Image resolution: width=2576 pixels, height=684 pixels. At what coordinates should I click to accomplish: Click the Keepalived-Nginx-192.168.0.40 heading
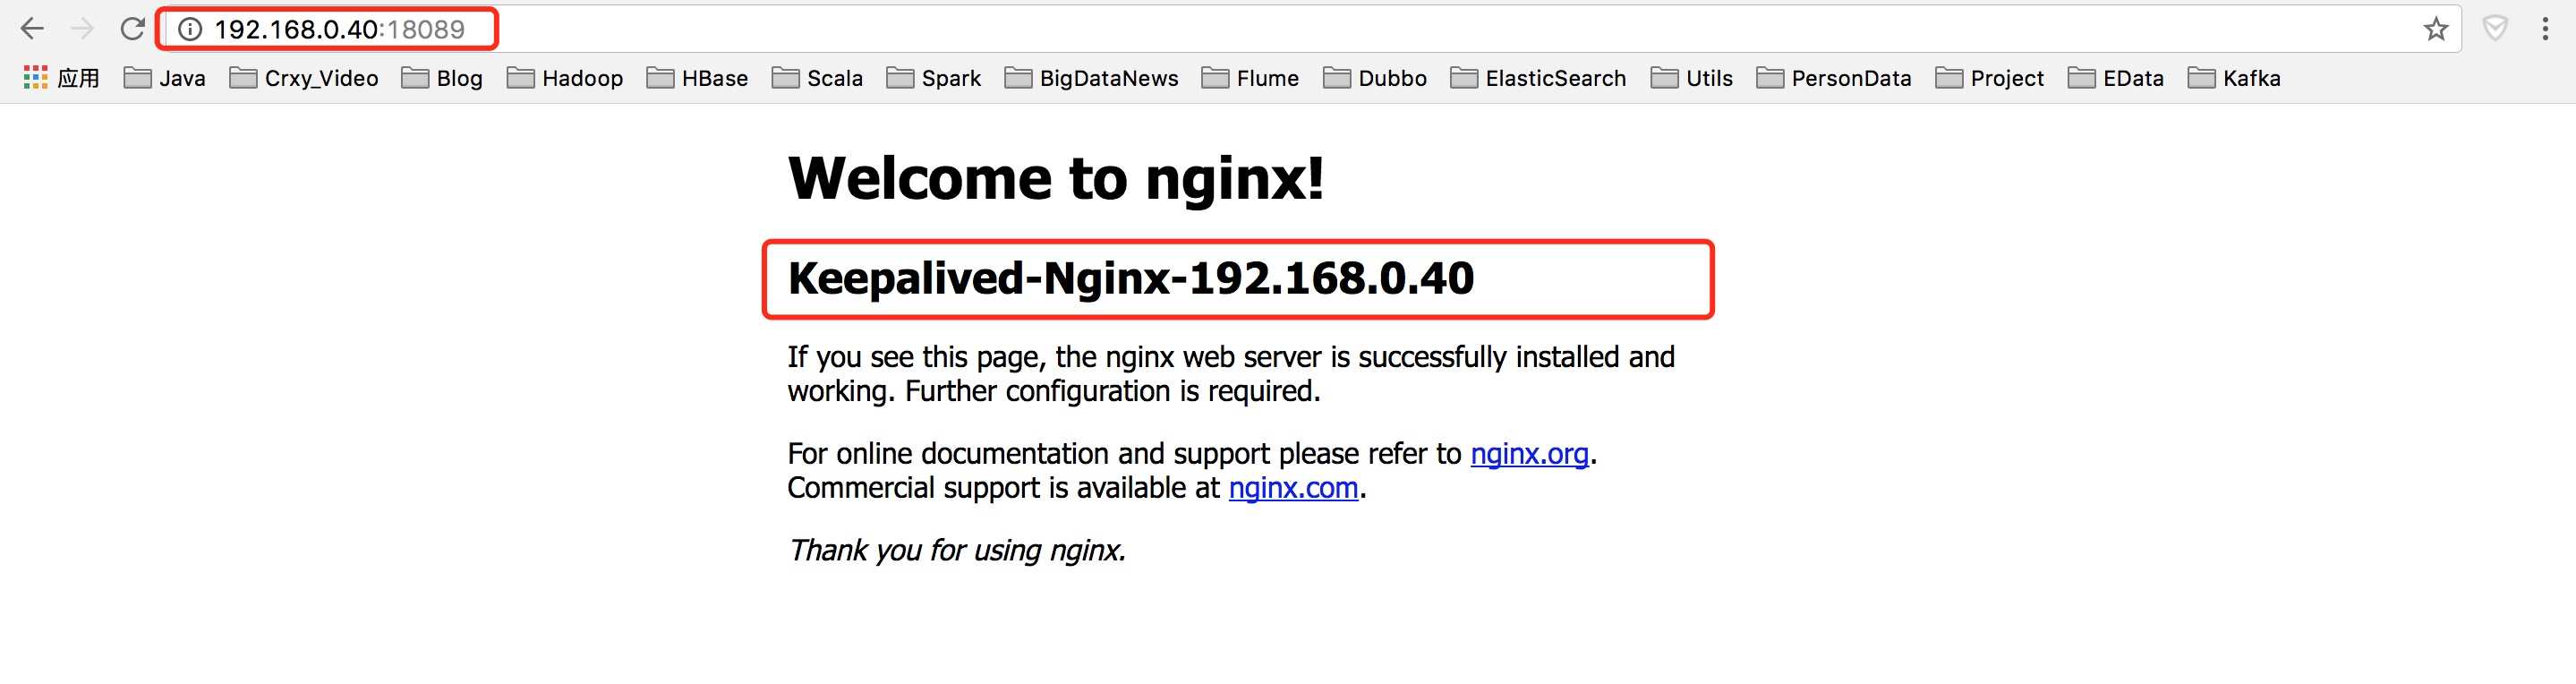pos(1131,278)
